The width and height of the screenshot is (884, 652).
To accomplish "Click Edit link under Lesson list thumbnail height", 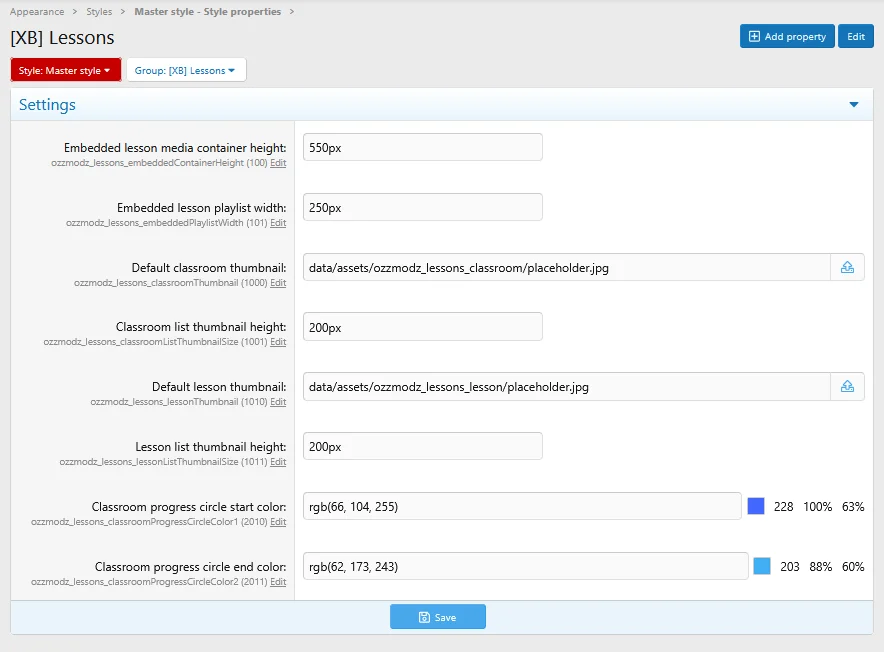I will (x=278, y=462).
